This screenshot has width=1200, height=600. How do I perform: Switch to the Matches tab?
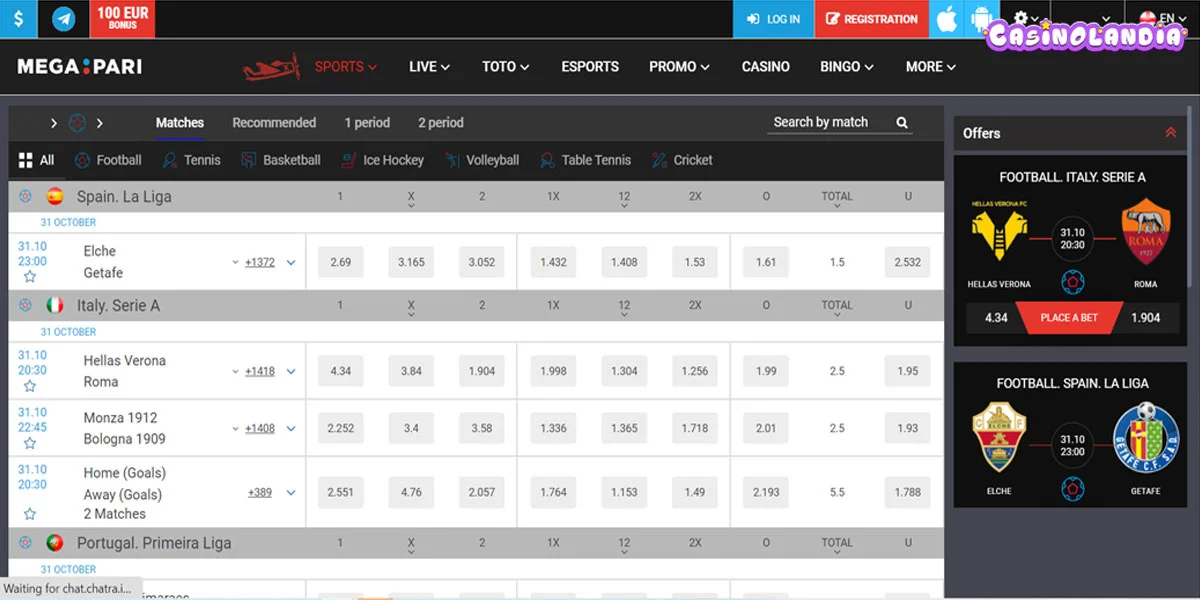180,123
